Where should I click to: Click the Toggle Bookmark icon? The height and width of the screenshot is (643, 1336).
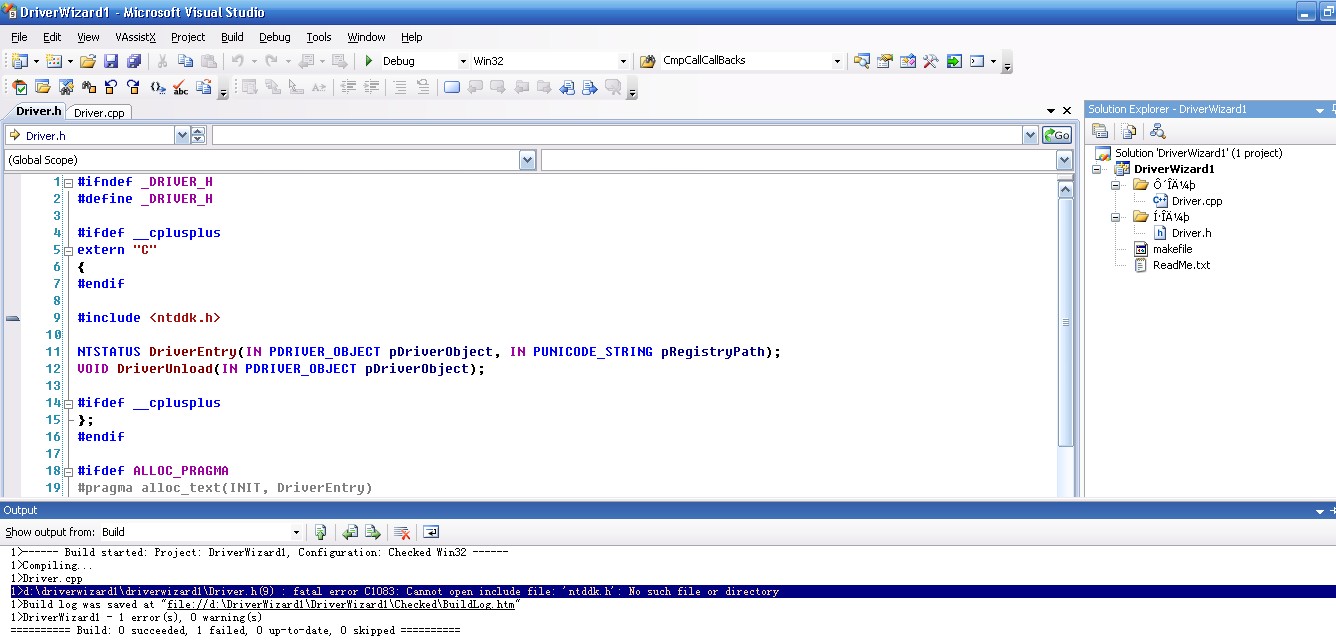tap(452, 88)
